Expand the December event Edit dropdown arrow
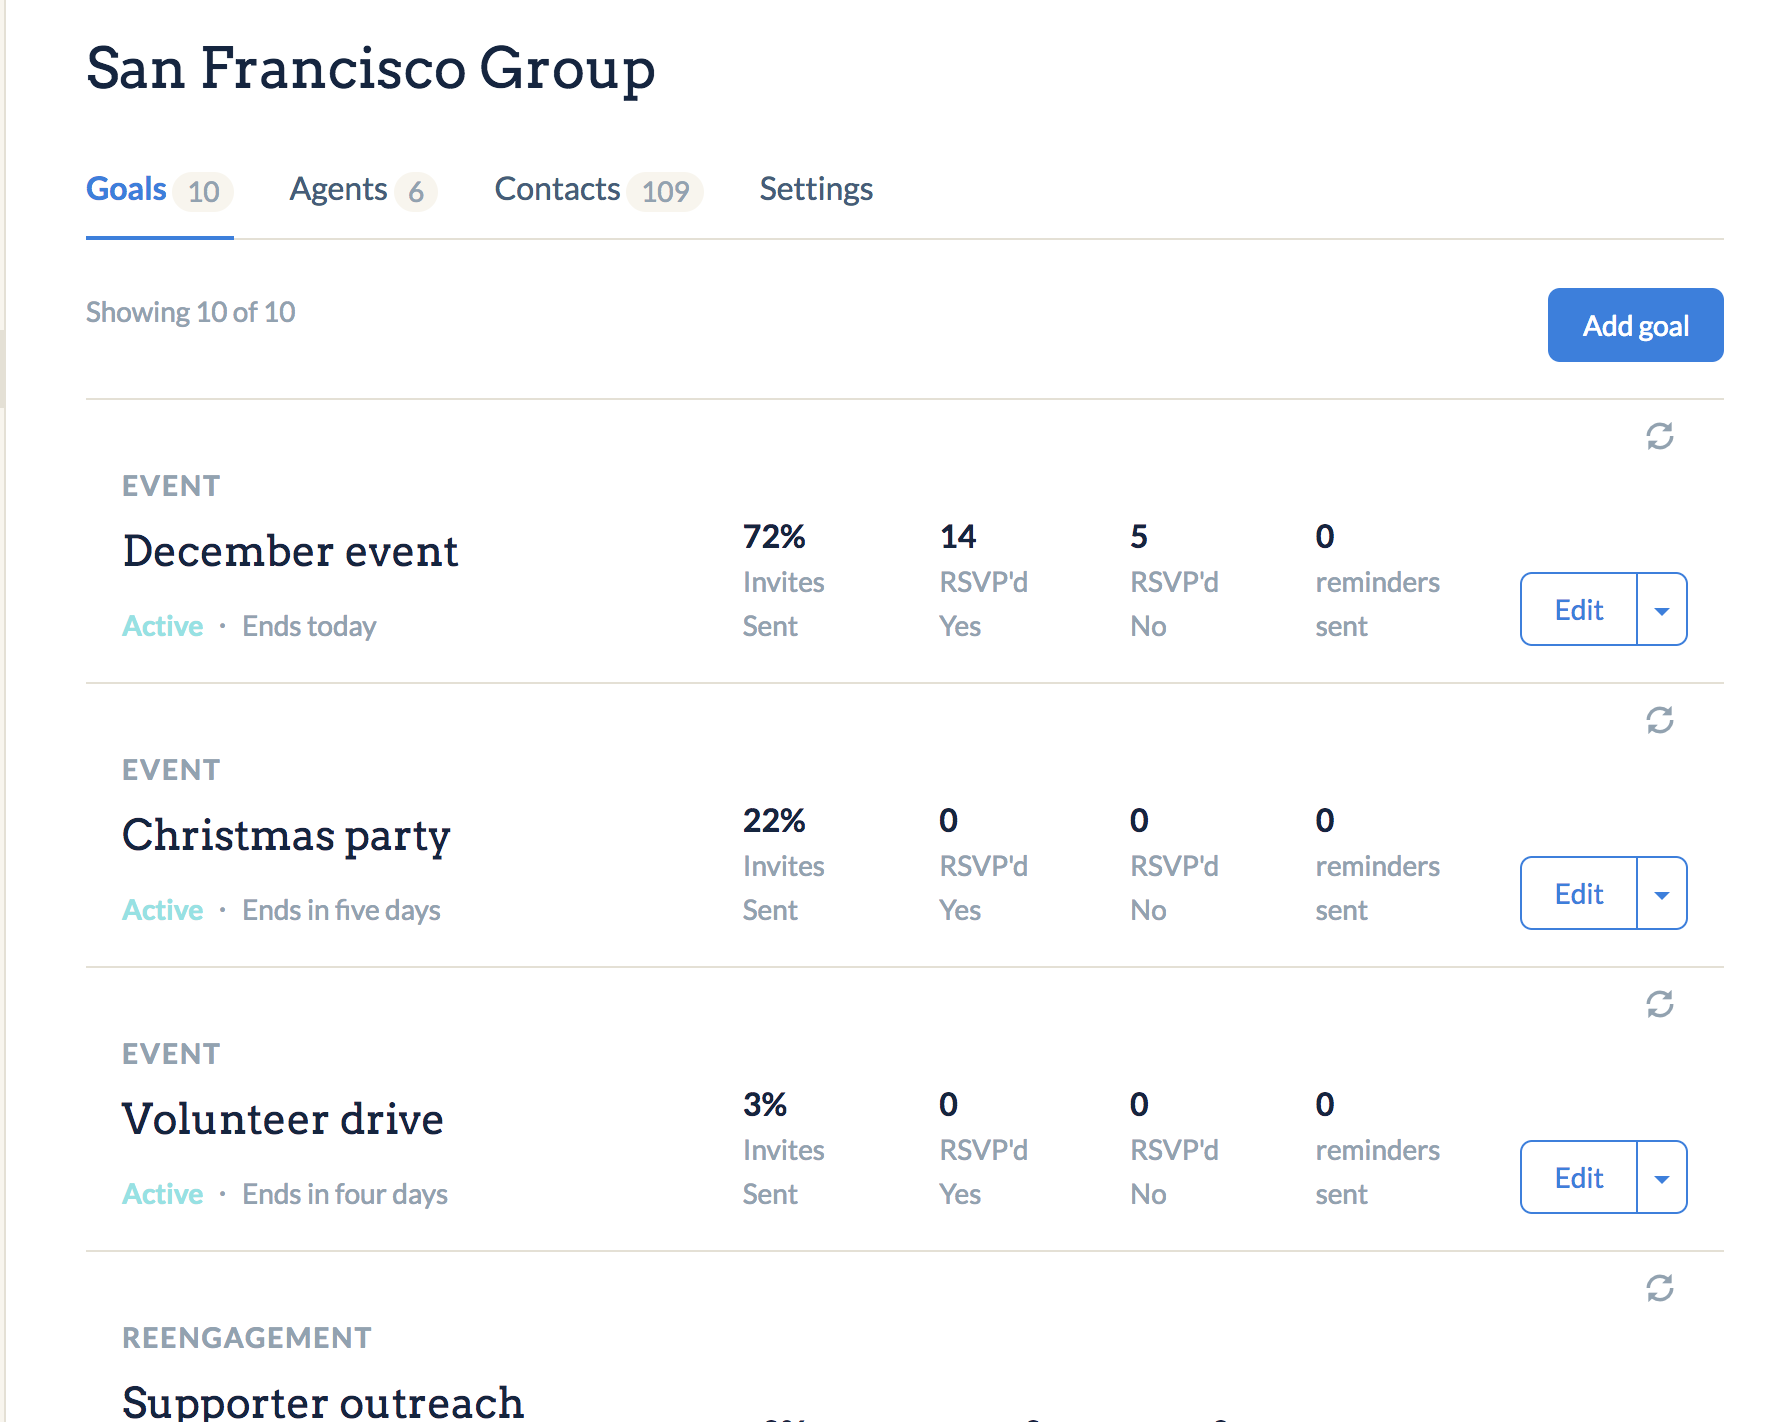Screen dimensions: 1790x1422 click(1662, 609)
